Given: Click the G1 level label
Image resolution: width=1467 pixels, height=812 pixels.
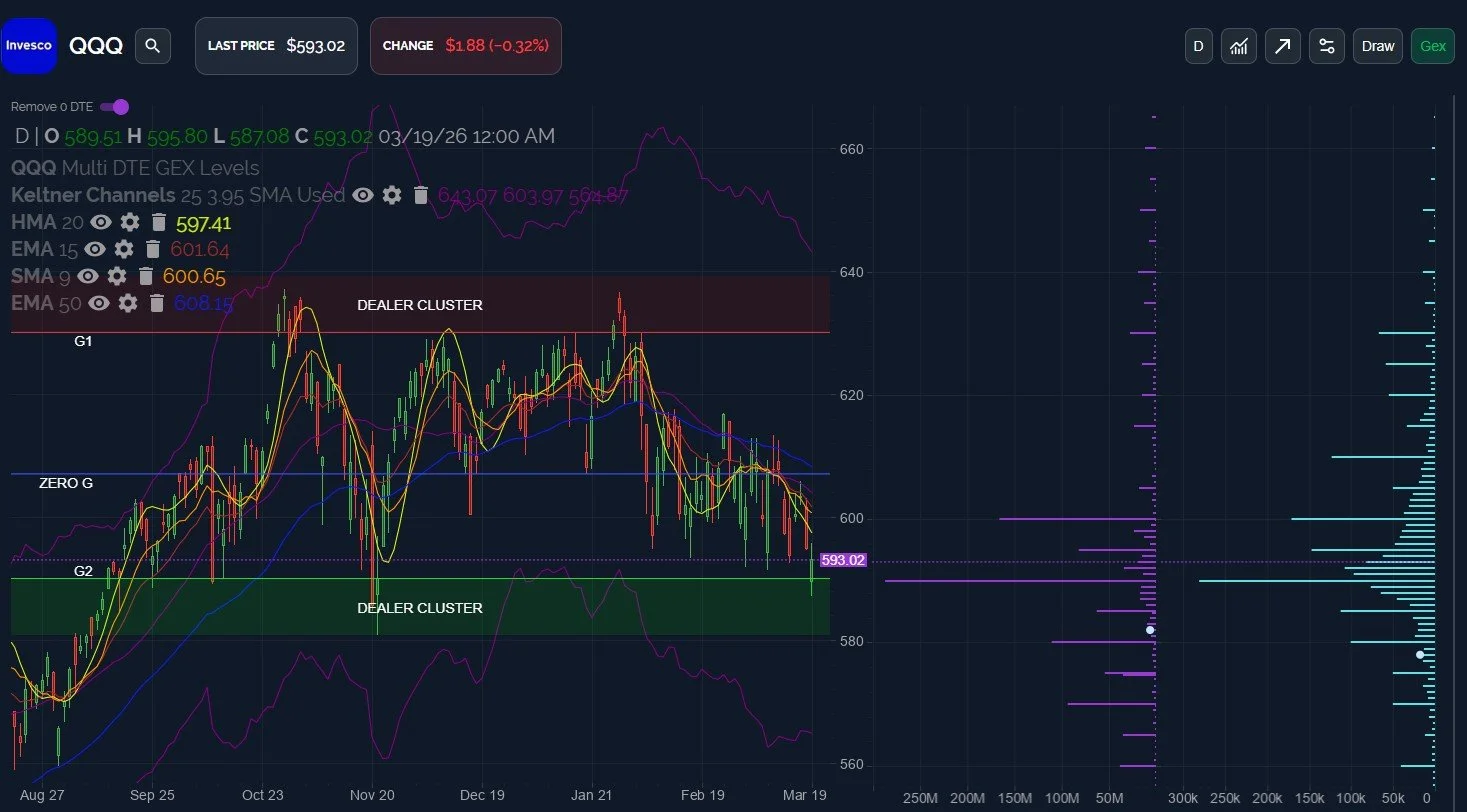Looking at the screenshot, I should pos(83,341).
